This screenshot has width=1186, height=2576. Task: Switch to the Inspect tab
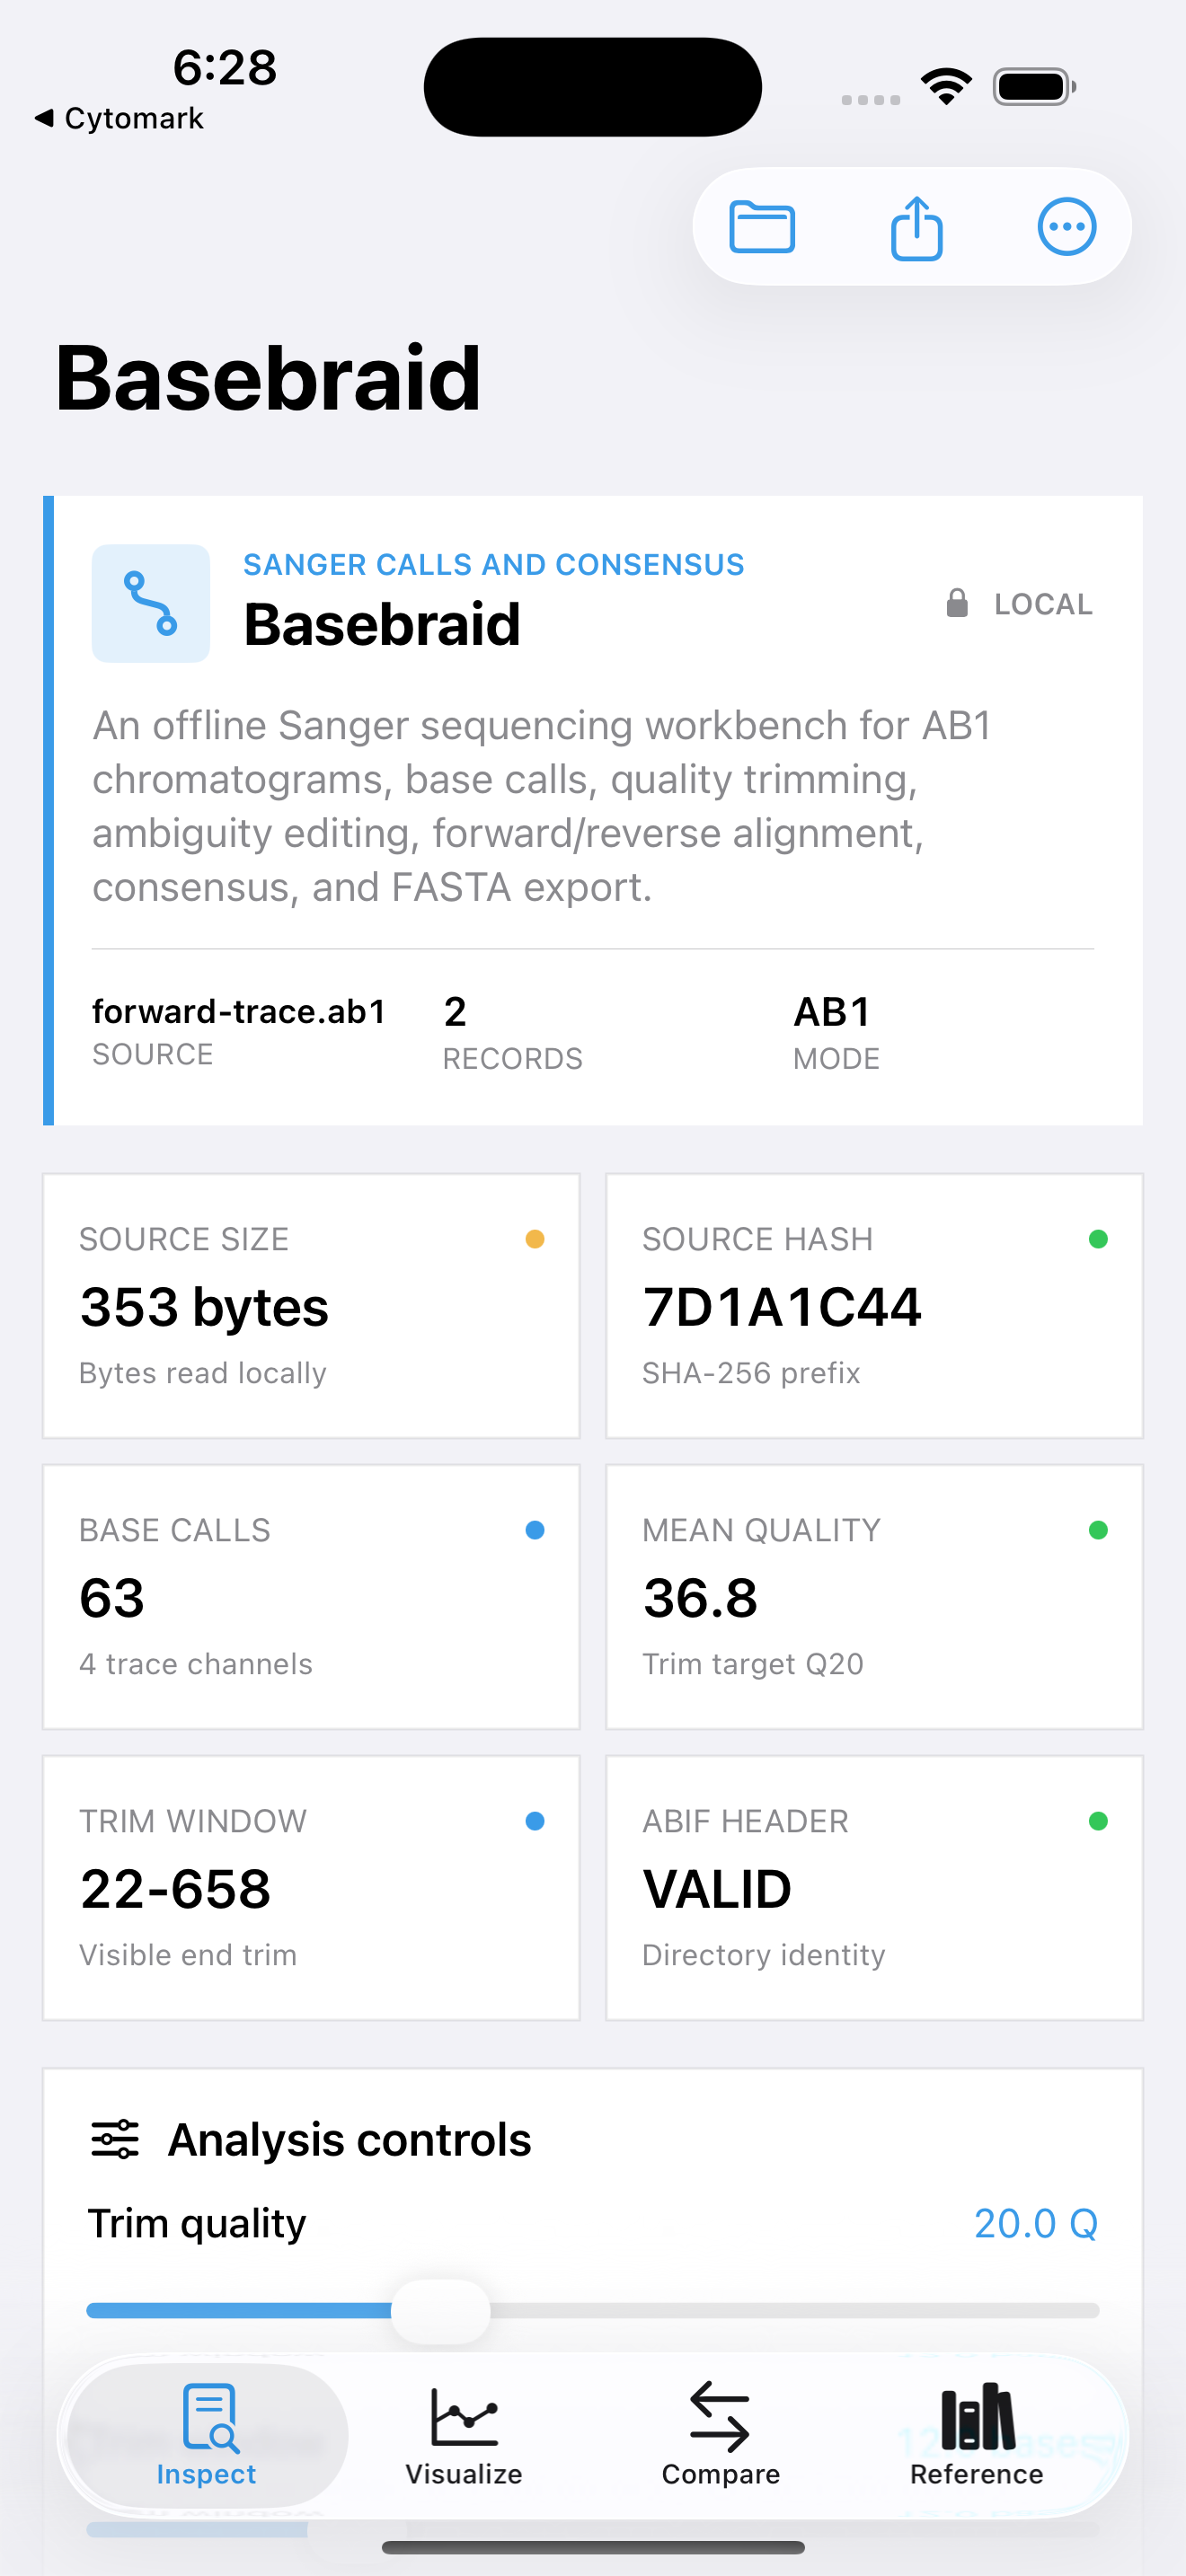tap(207, 2436)
